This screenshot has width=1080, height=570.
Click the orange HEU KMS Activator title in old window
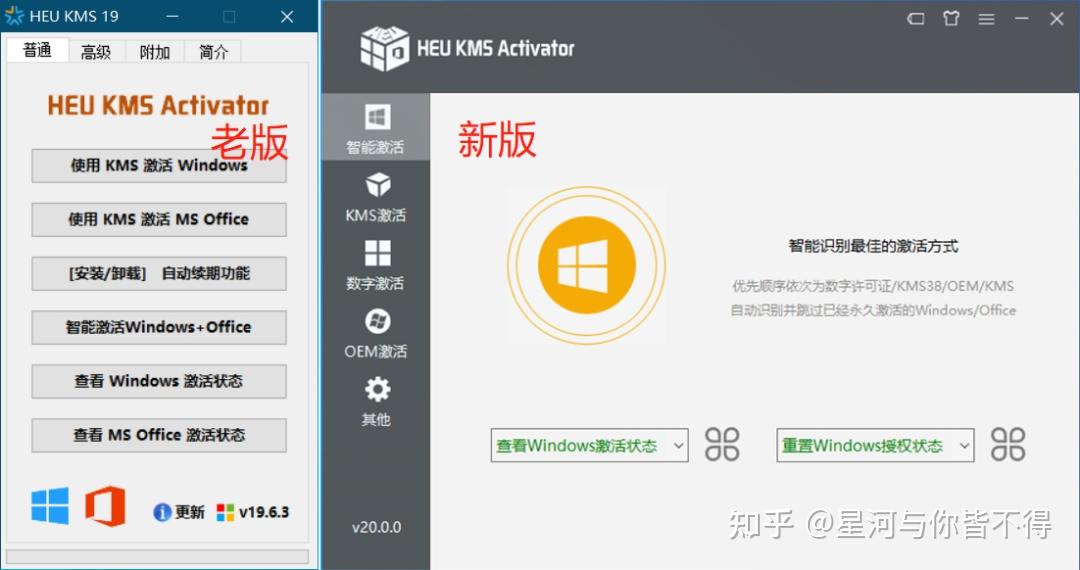pyautogui.click(x=158, y=106)
